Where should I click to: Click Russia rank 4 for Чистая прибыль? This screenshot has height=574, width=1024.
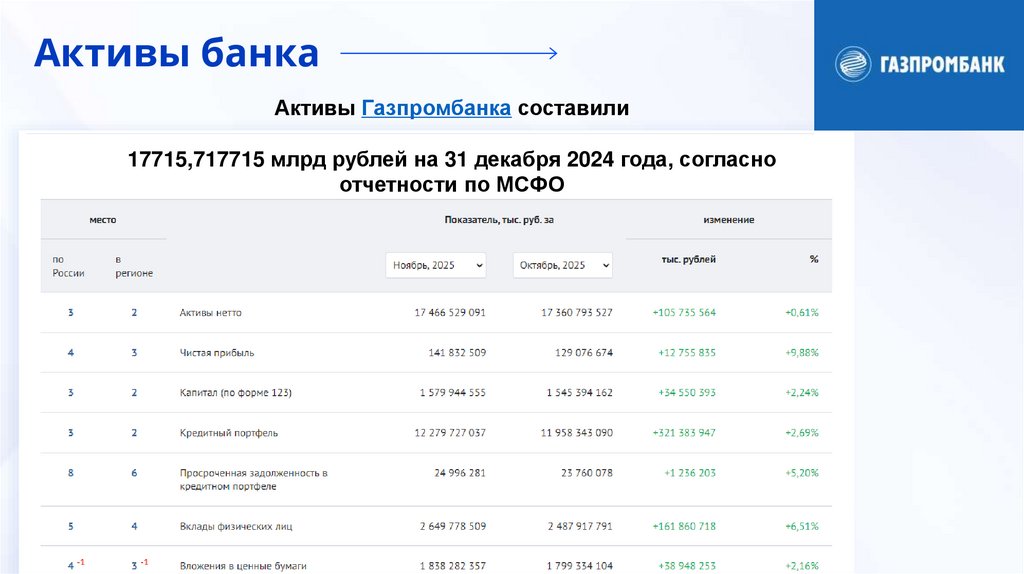click(x=71, y=353)
